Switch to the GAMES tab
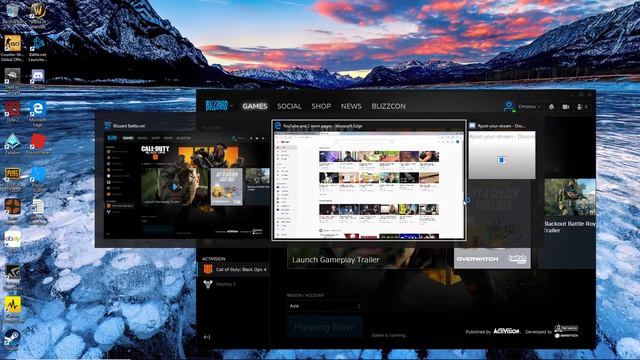The height and width of the screenshot is (360, 640). click(x=255, y=106)
